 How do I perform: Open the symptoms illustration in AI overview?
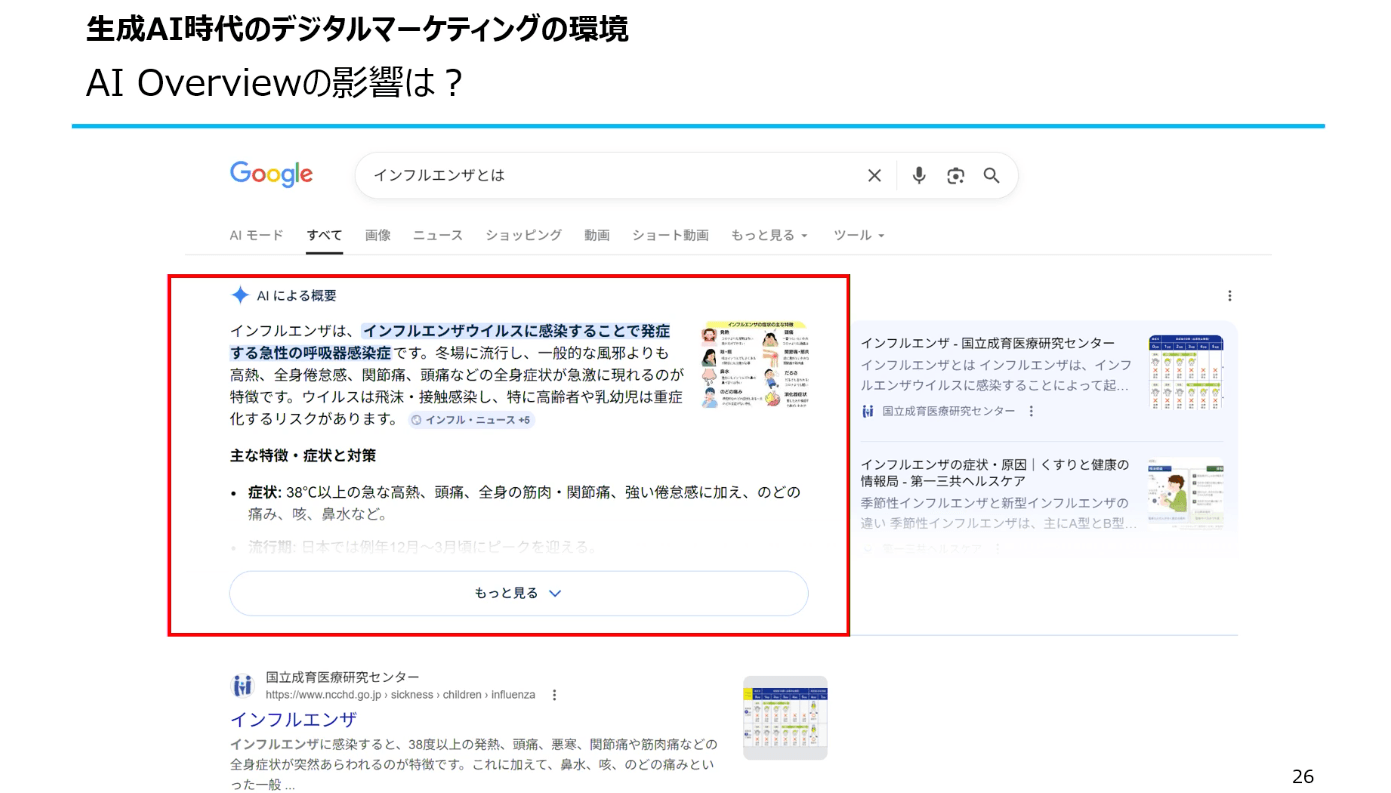coord(755,364)
